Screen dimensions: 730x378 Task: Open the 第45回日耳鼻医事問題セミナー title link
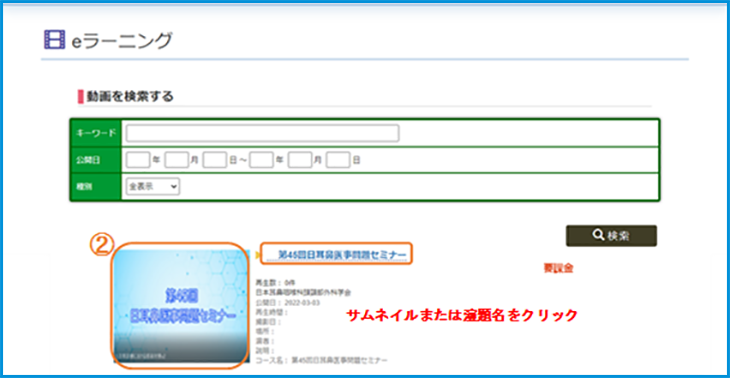tap(342, 255)
